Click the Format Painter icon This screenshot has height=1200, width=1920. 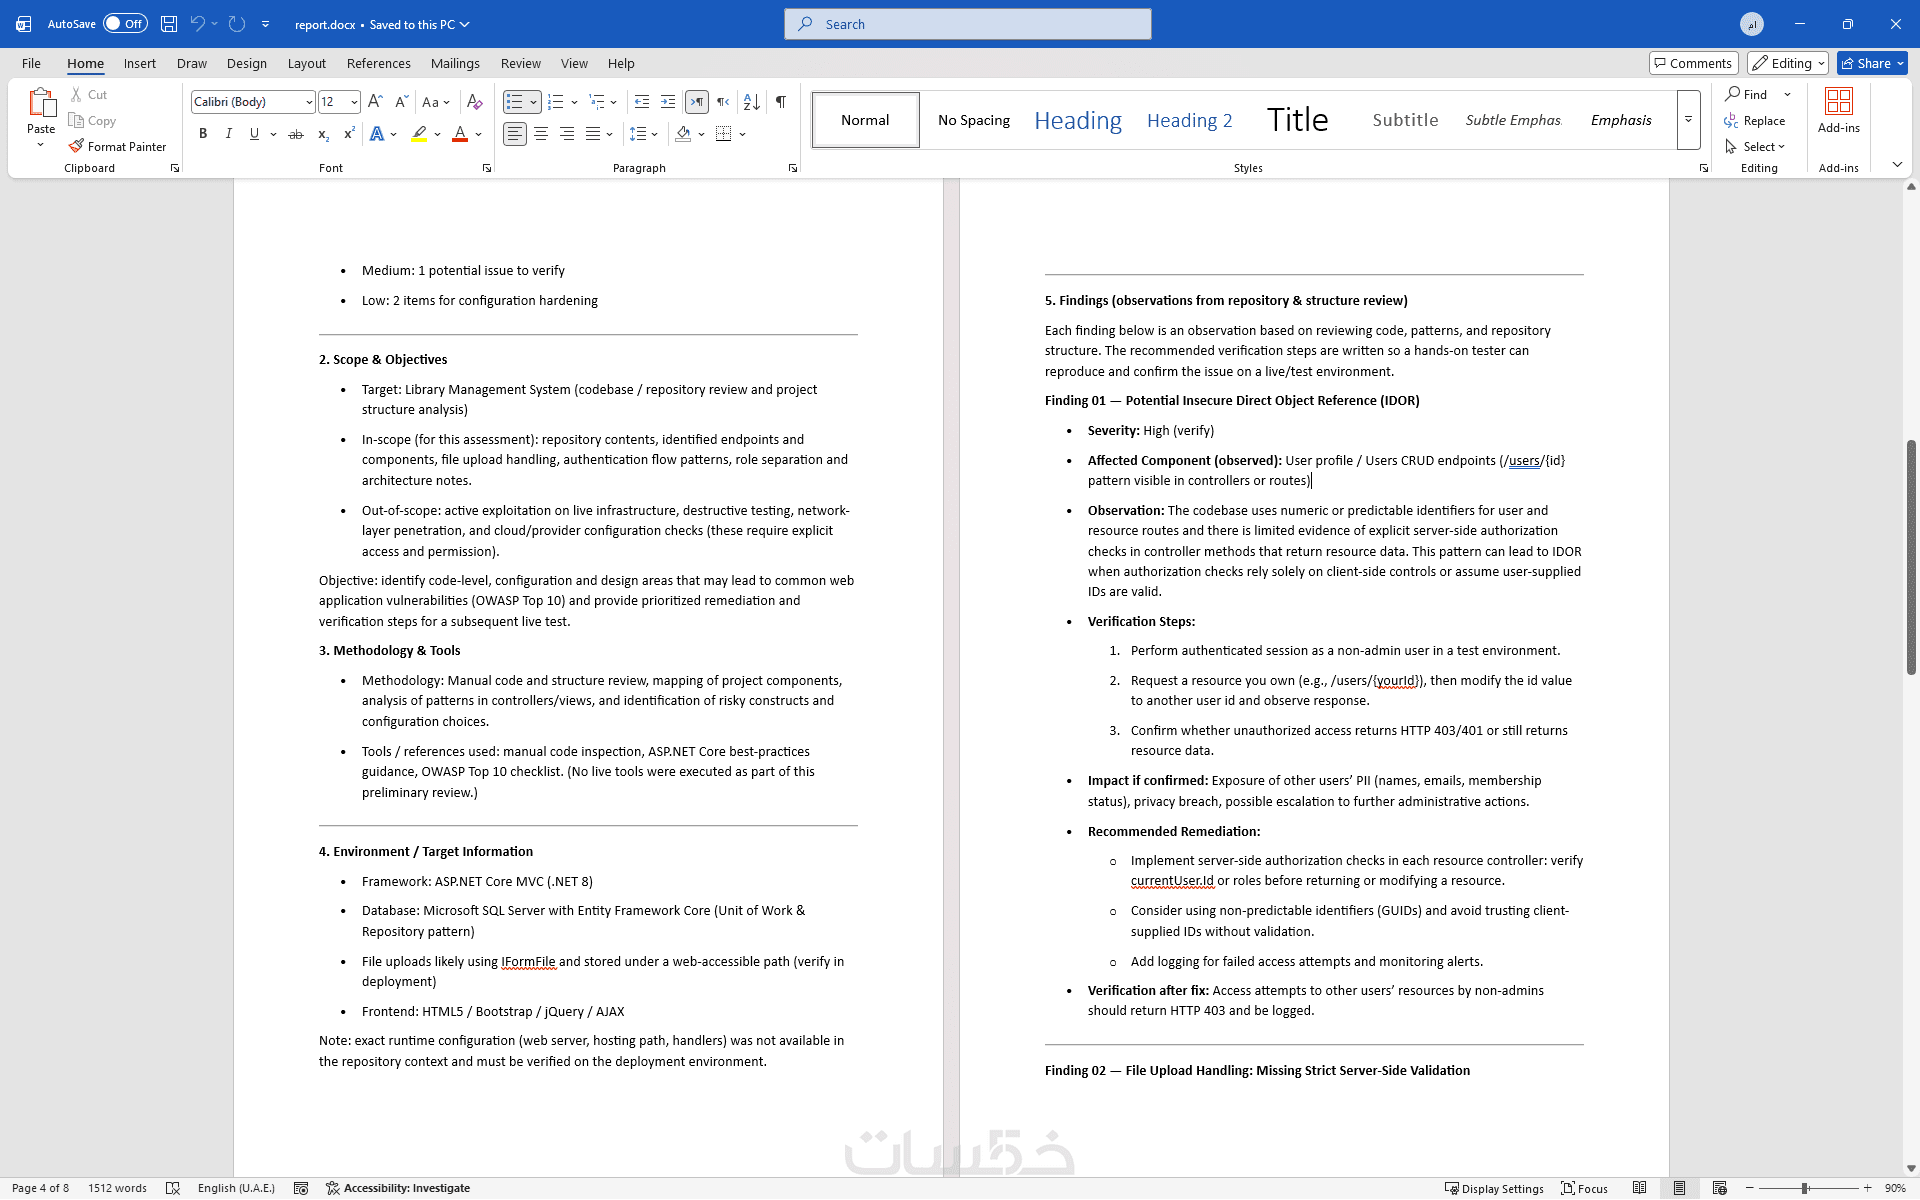click(76, 146)
